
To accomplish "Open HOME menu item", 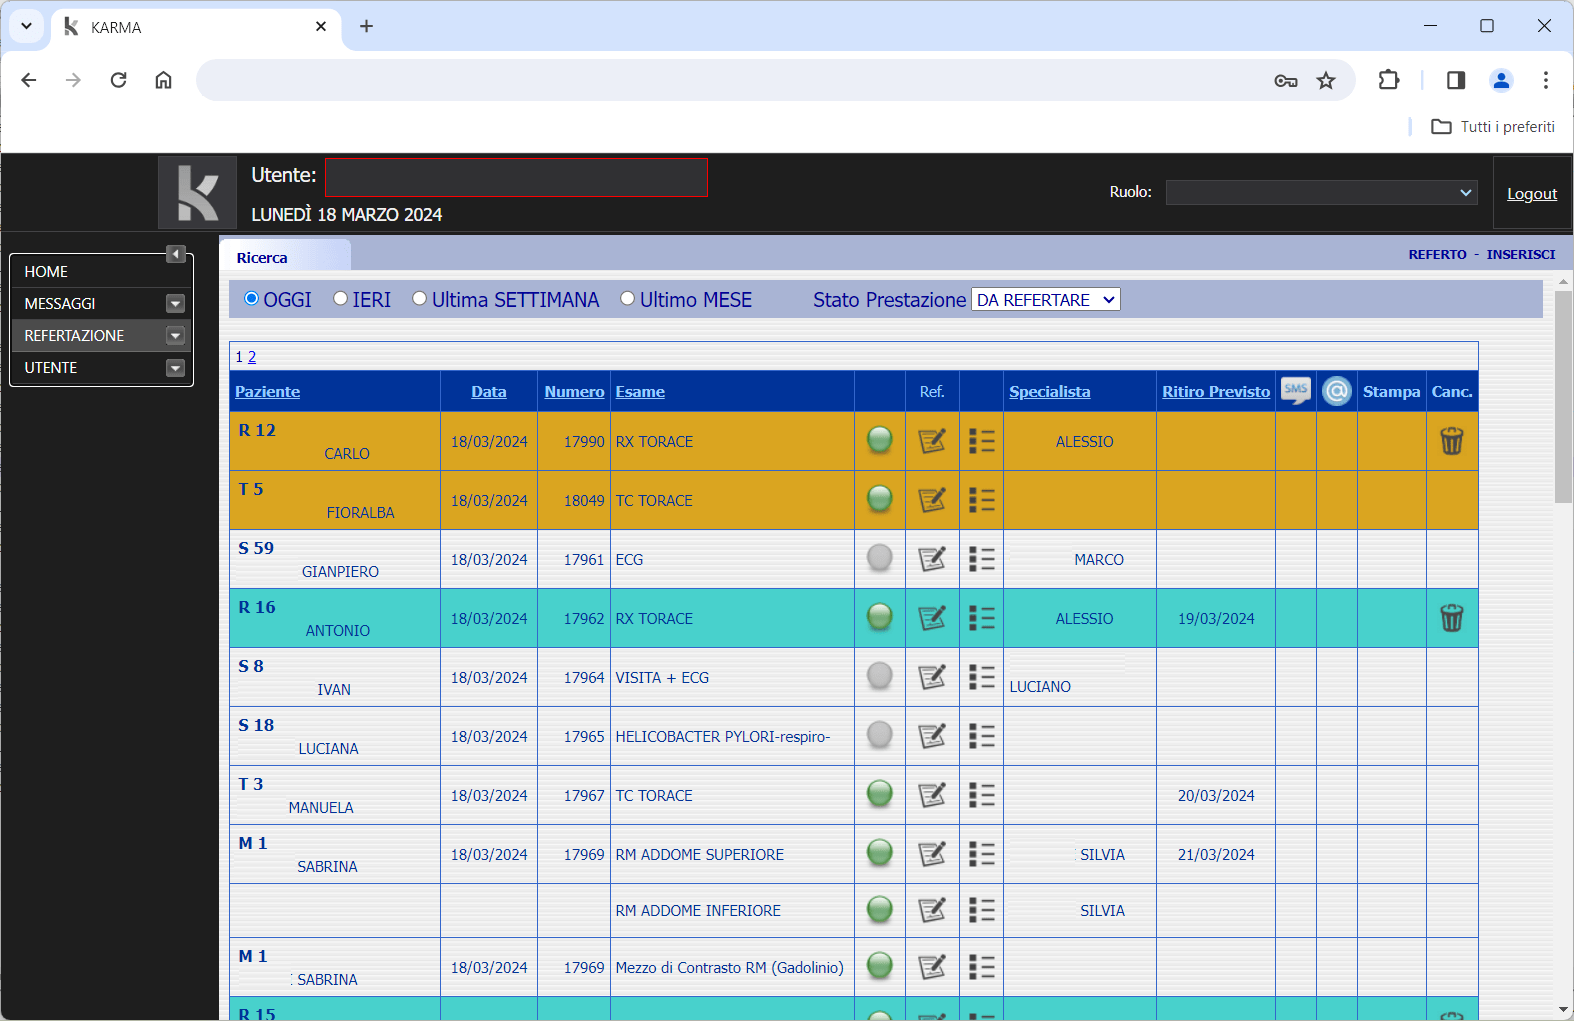I will pyautogui.click(x=100, y=272).
